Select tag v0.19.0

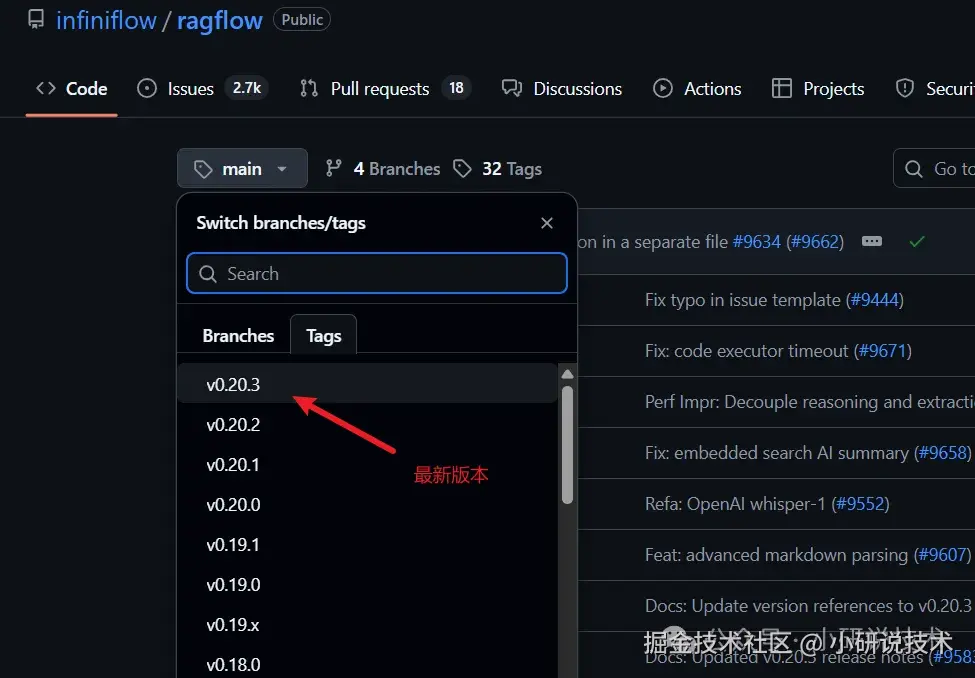[x=367, y=585]
